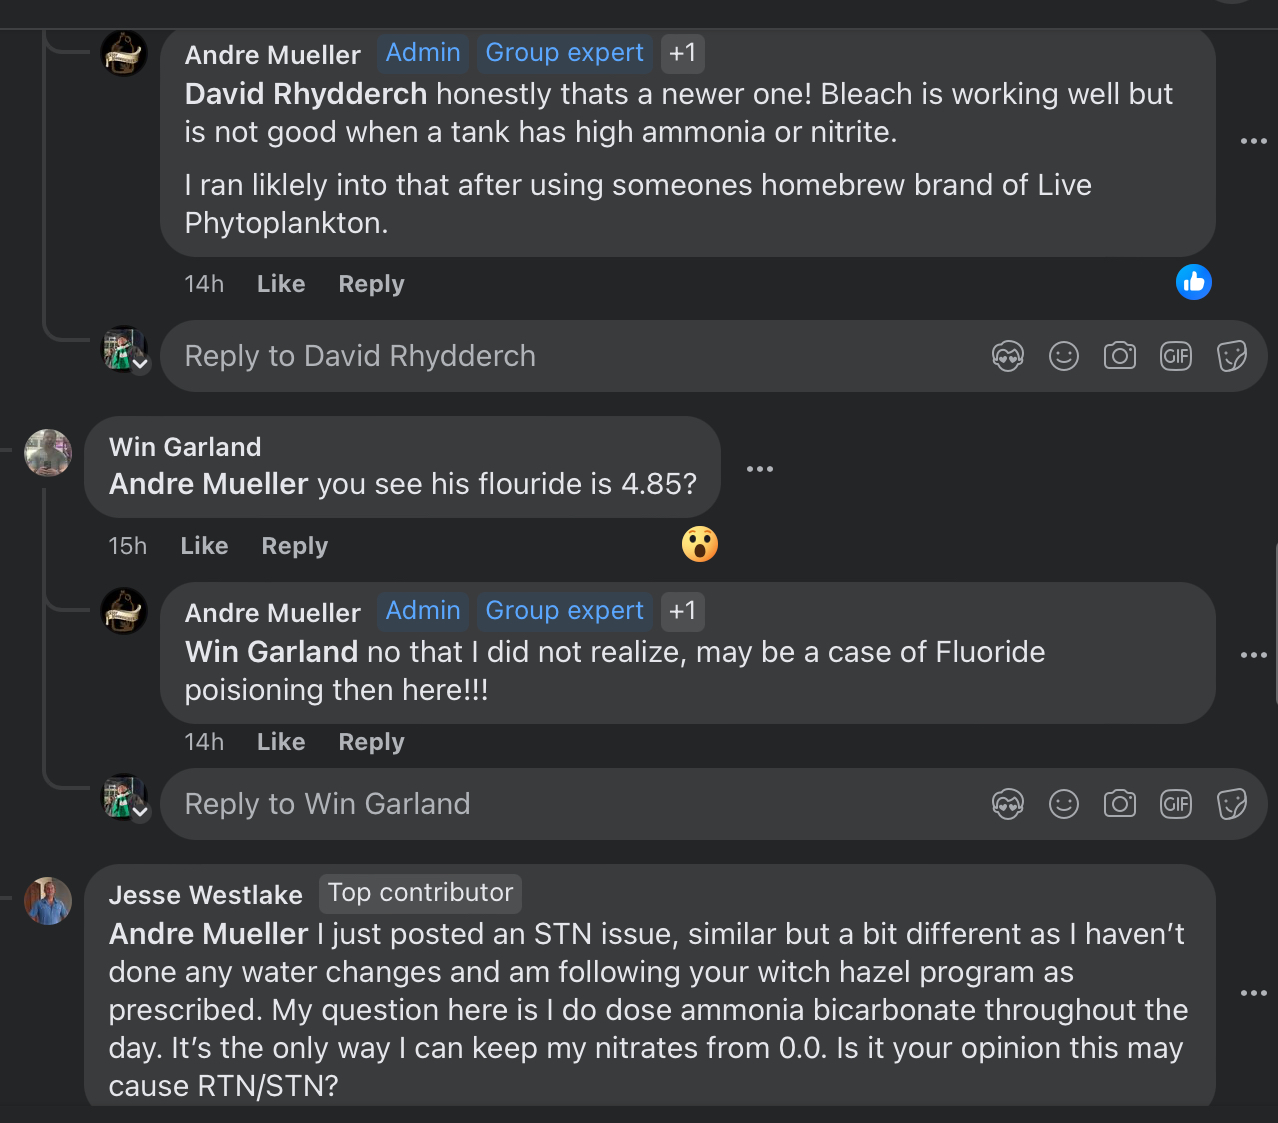
Task: Open emoji picker in Win Garland reply
Action: (1063, 804)
